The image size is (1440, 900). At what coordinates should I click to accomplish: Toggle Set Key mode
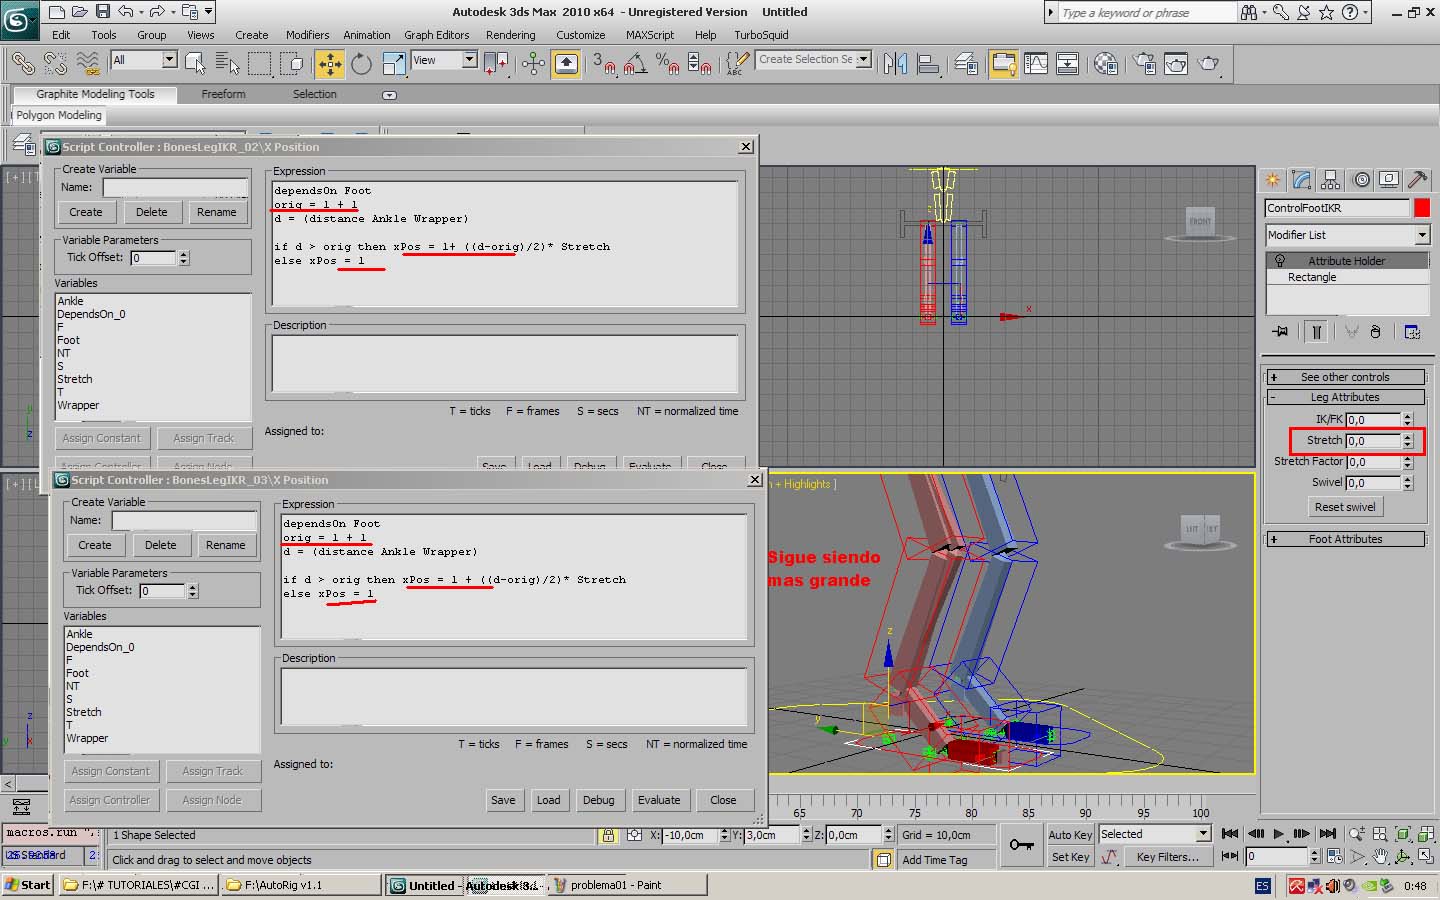tap(1070, 857)
